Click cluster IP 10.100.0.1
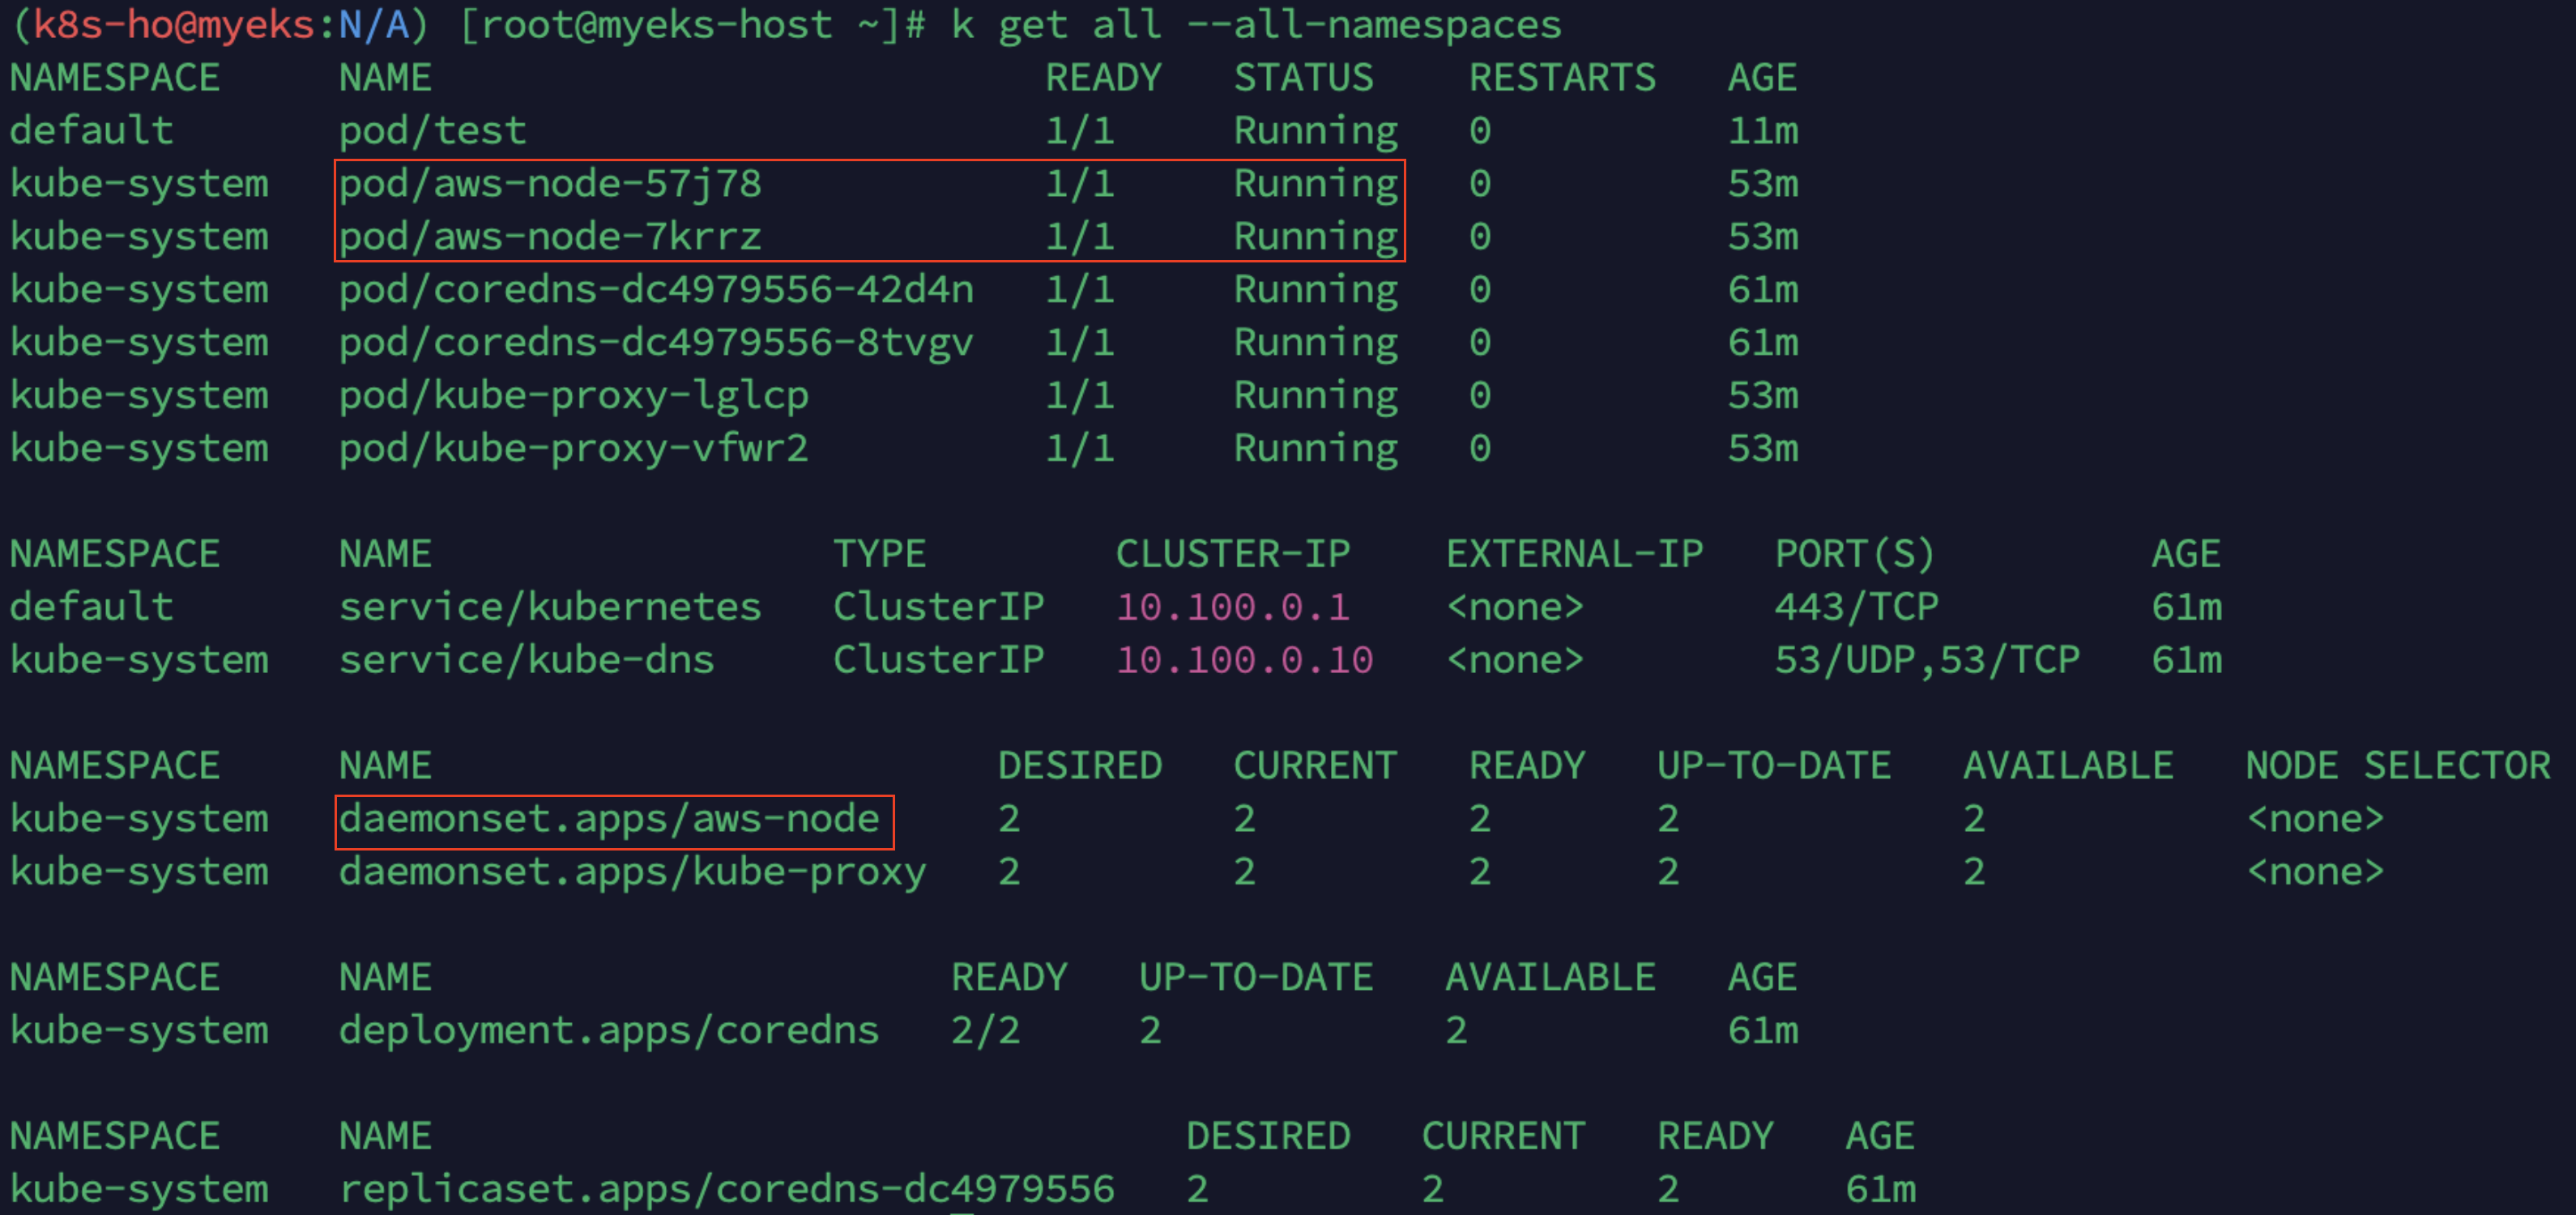This screenshot has width=2576, height=1215. tap(1232, 607)
